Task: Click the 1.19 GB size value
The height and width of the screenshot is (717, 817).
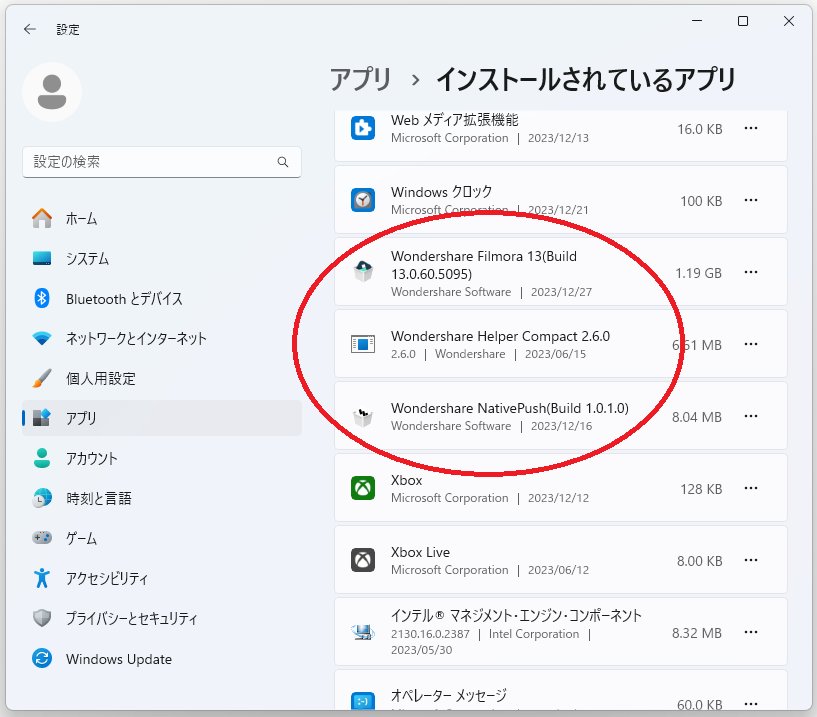Action: [699, 274]
